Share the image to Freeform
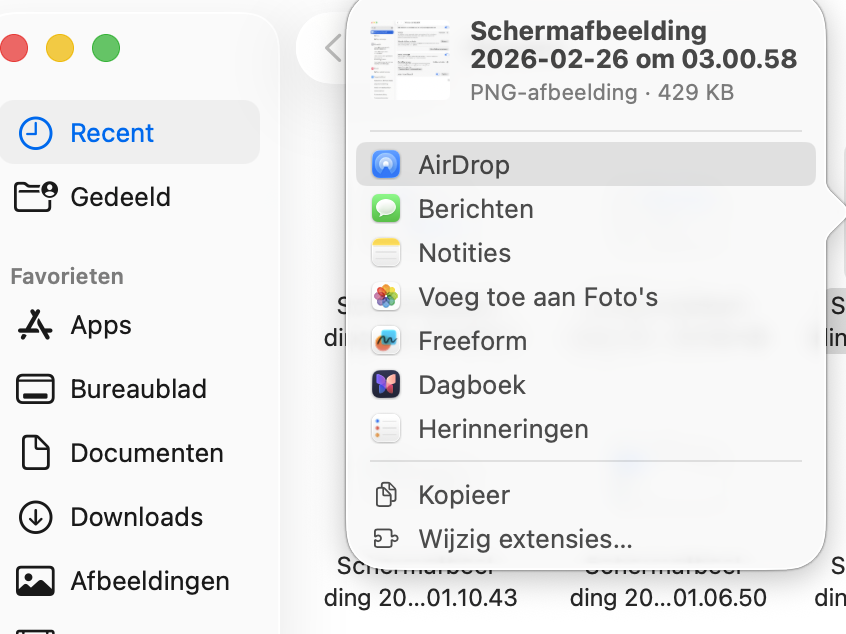This screenshot has height=634, width=846. pyautogui.click(x=472, y=341)
